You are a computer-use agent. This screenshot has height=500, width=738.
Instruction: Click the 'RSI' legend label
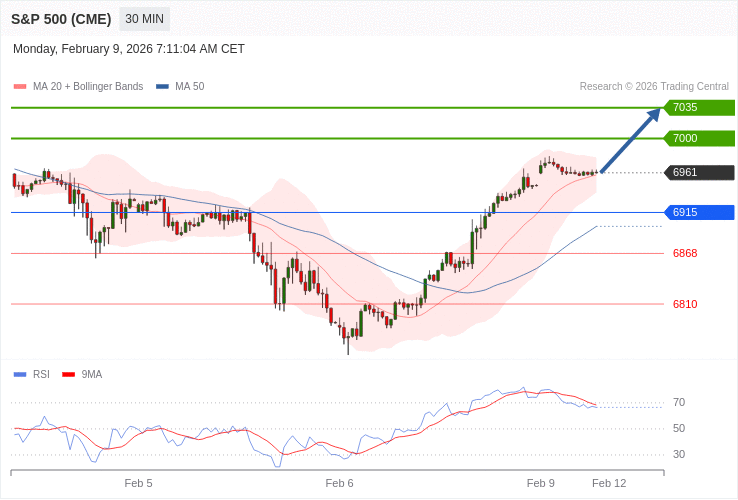pos(41,375)
